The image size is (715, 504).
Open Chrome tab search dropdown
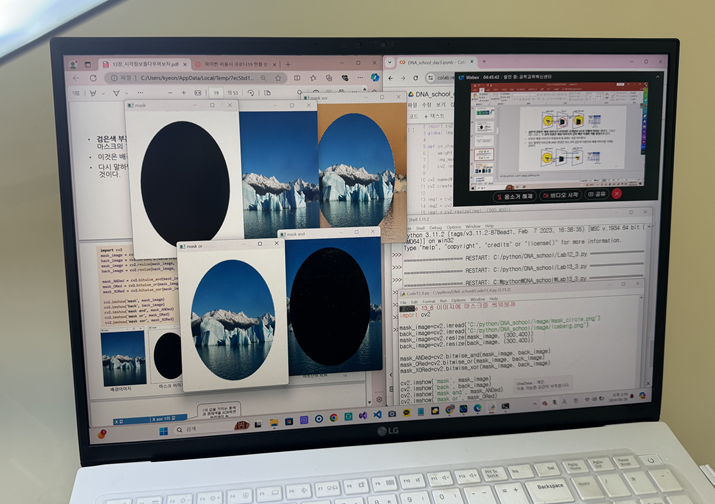389,62
